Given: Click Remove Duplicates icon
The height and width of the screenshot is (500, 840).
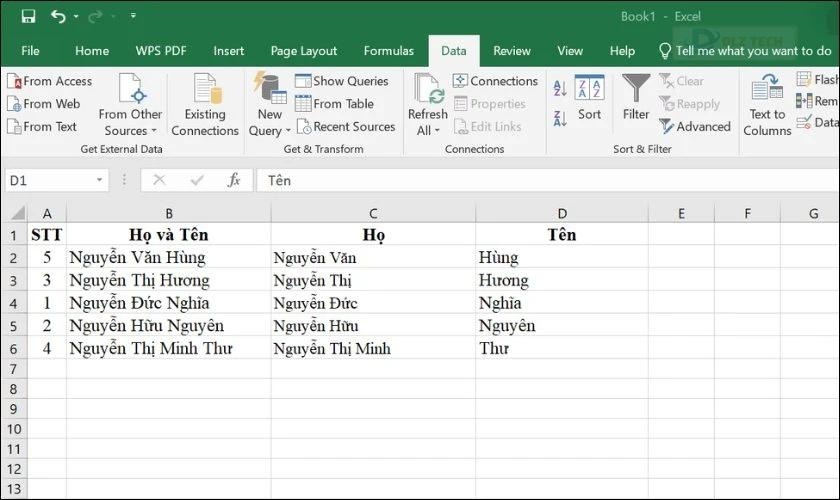Looking at the screenshot, I should tap(804, 101).
